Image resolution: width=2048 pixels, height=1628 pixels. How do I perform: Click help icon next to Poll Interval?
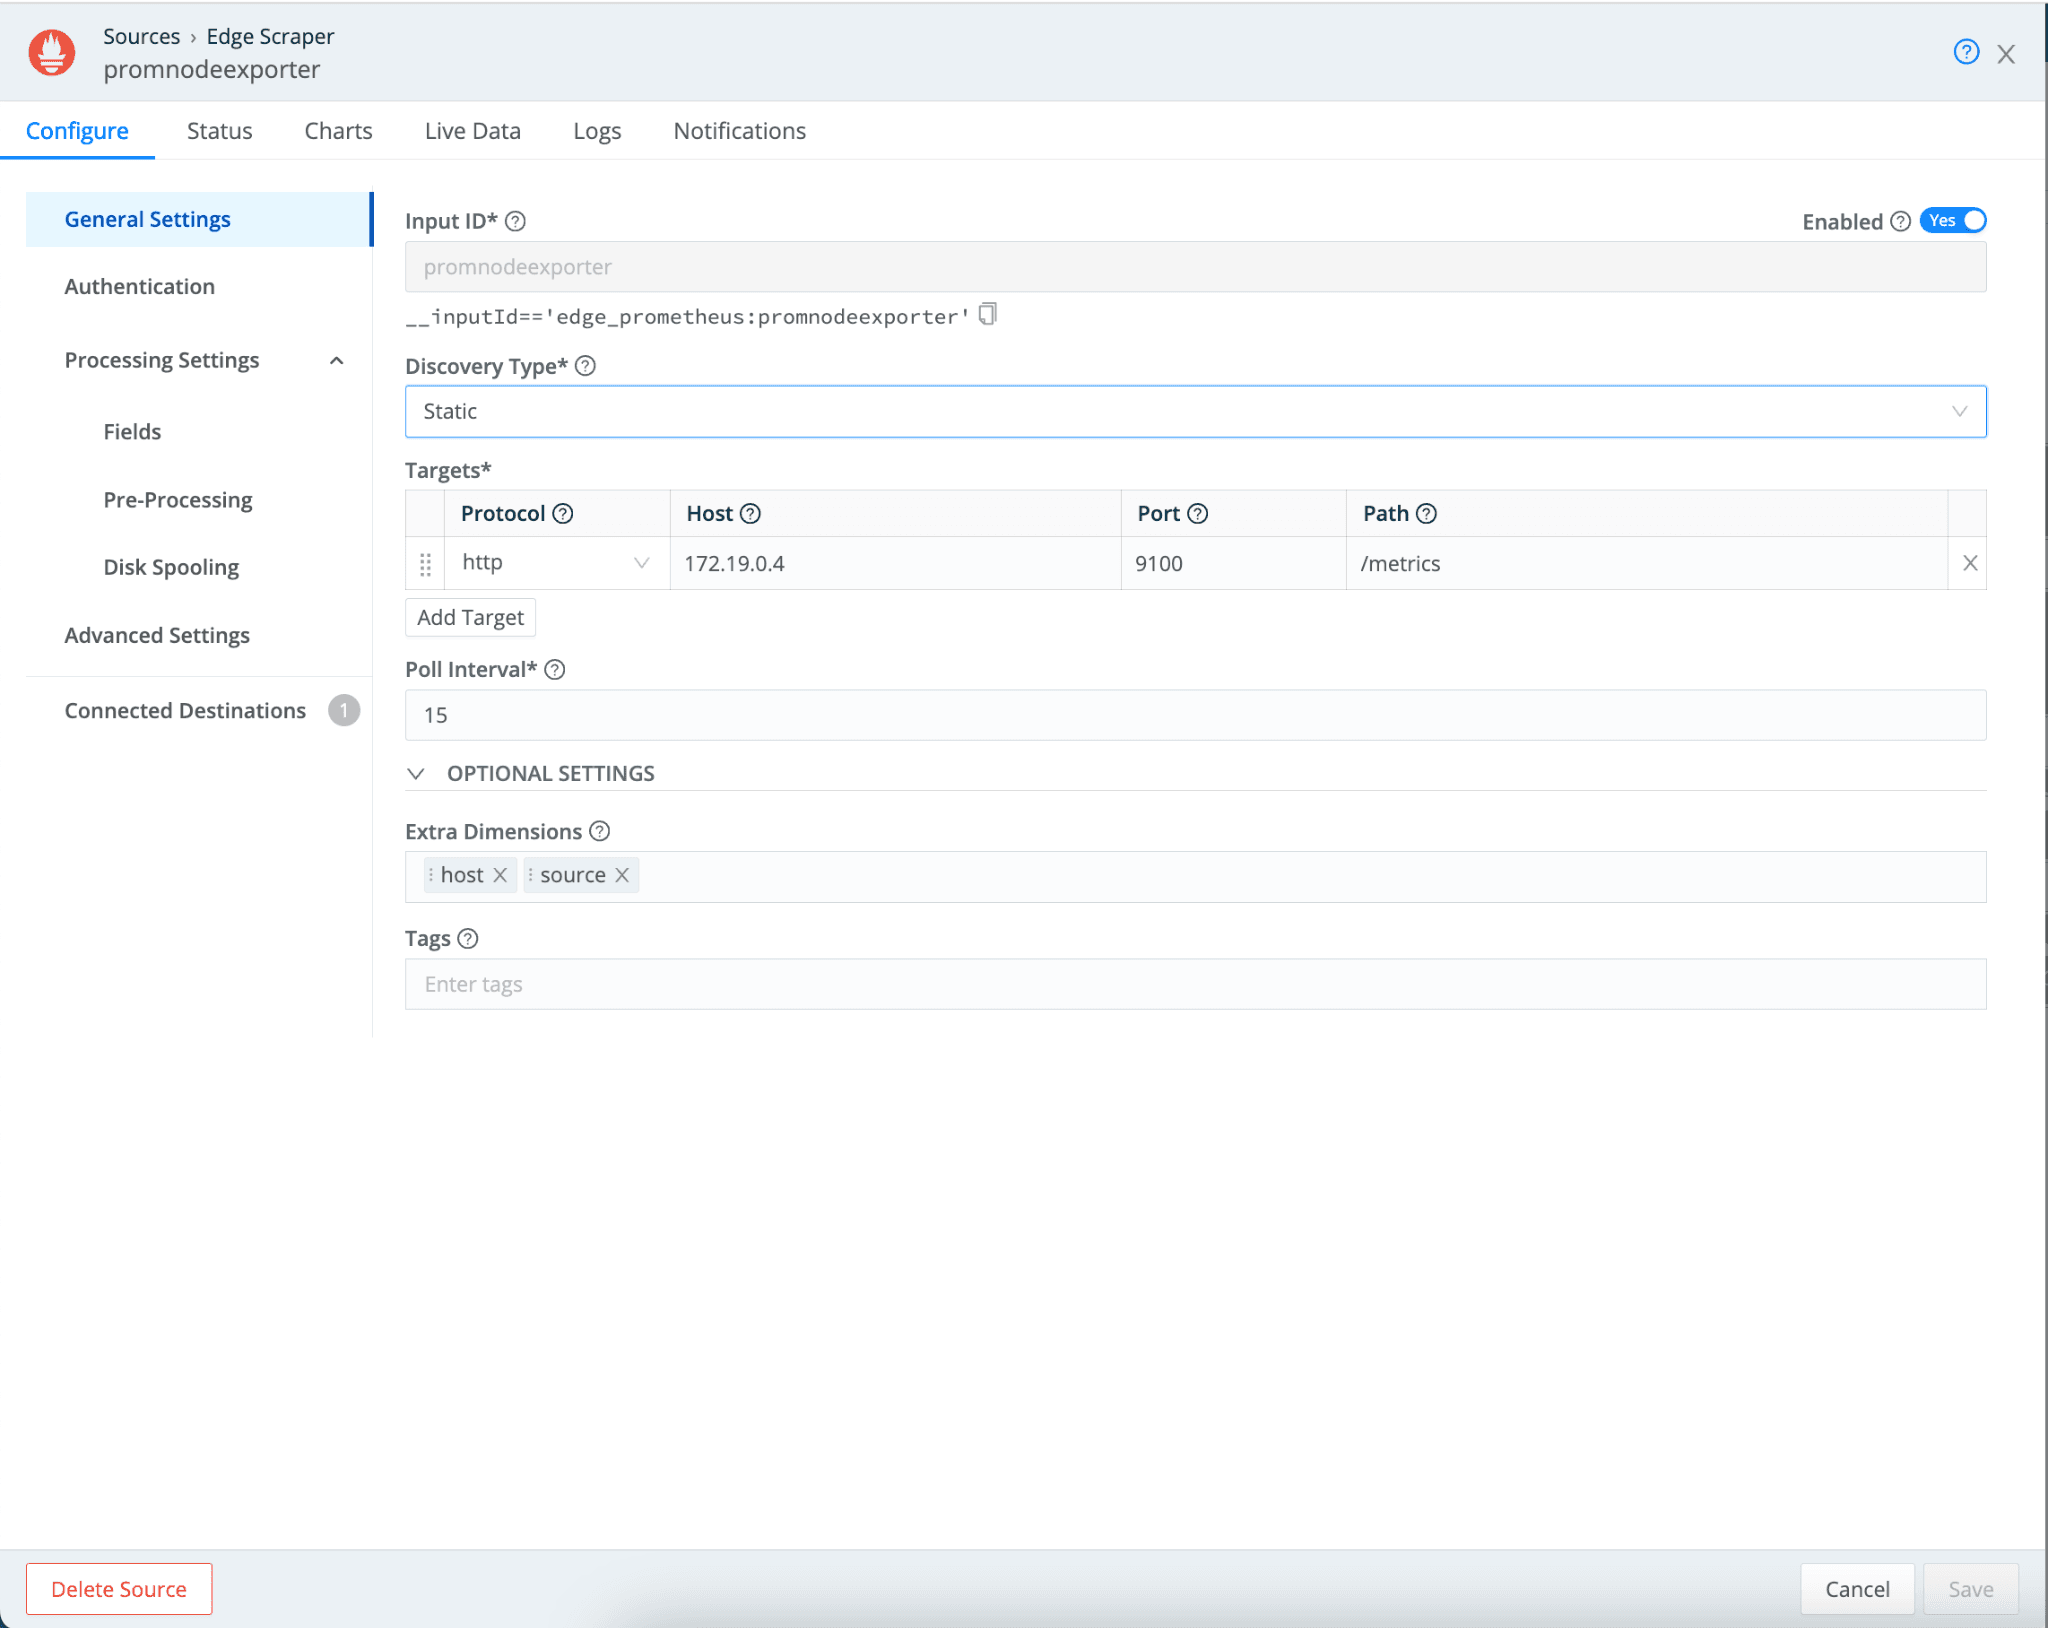(555, 670)
